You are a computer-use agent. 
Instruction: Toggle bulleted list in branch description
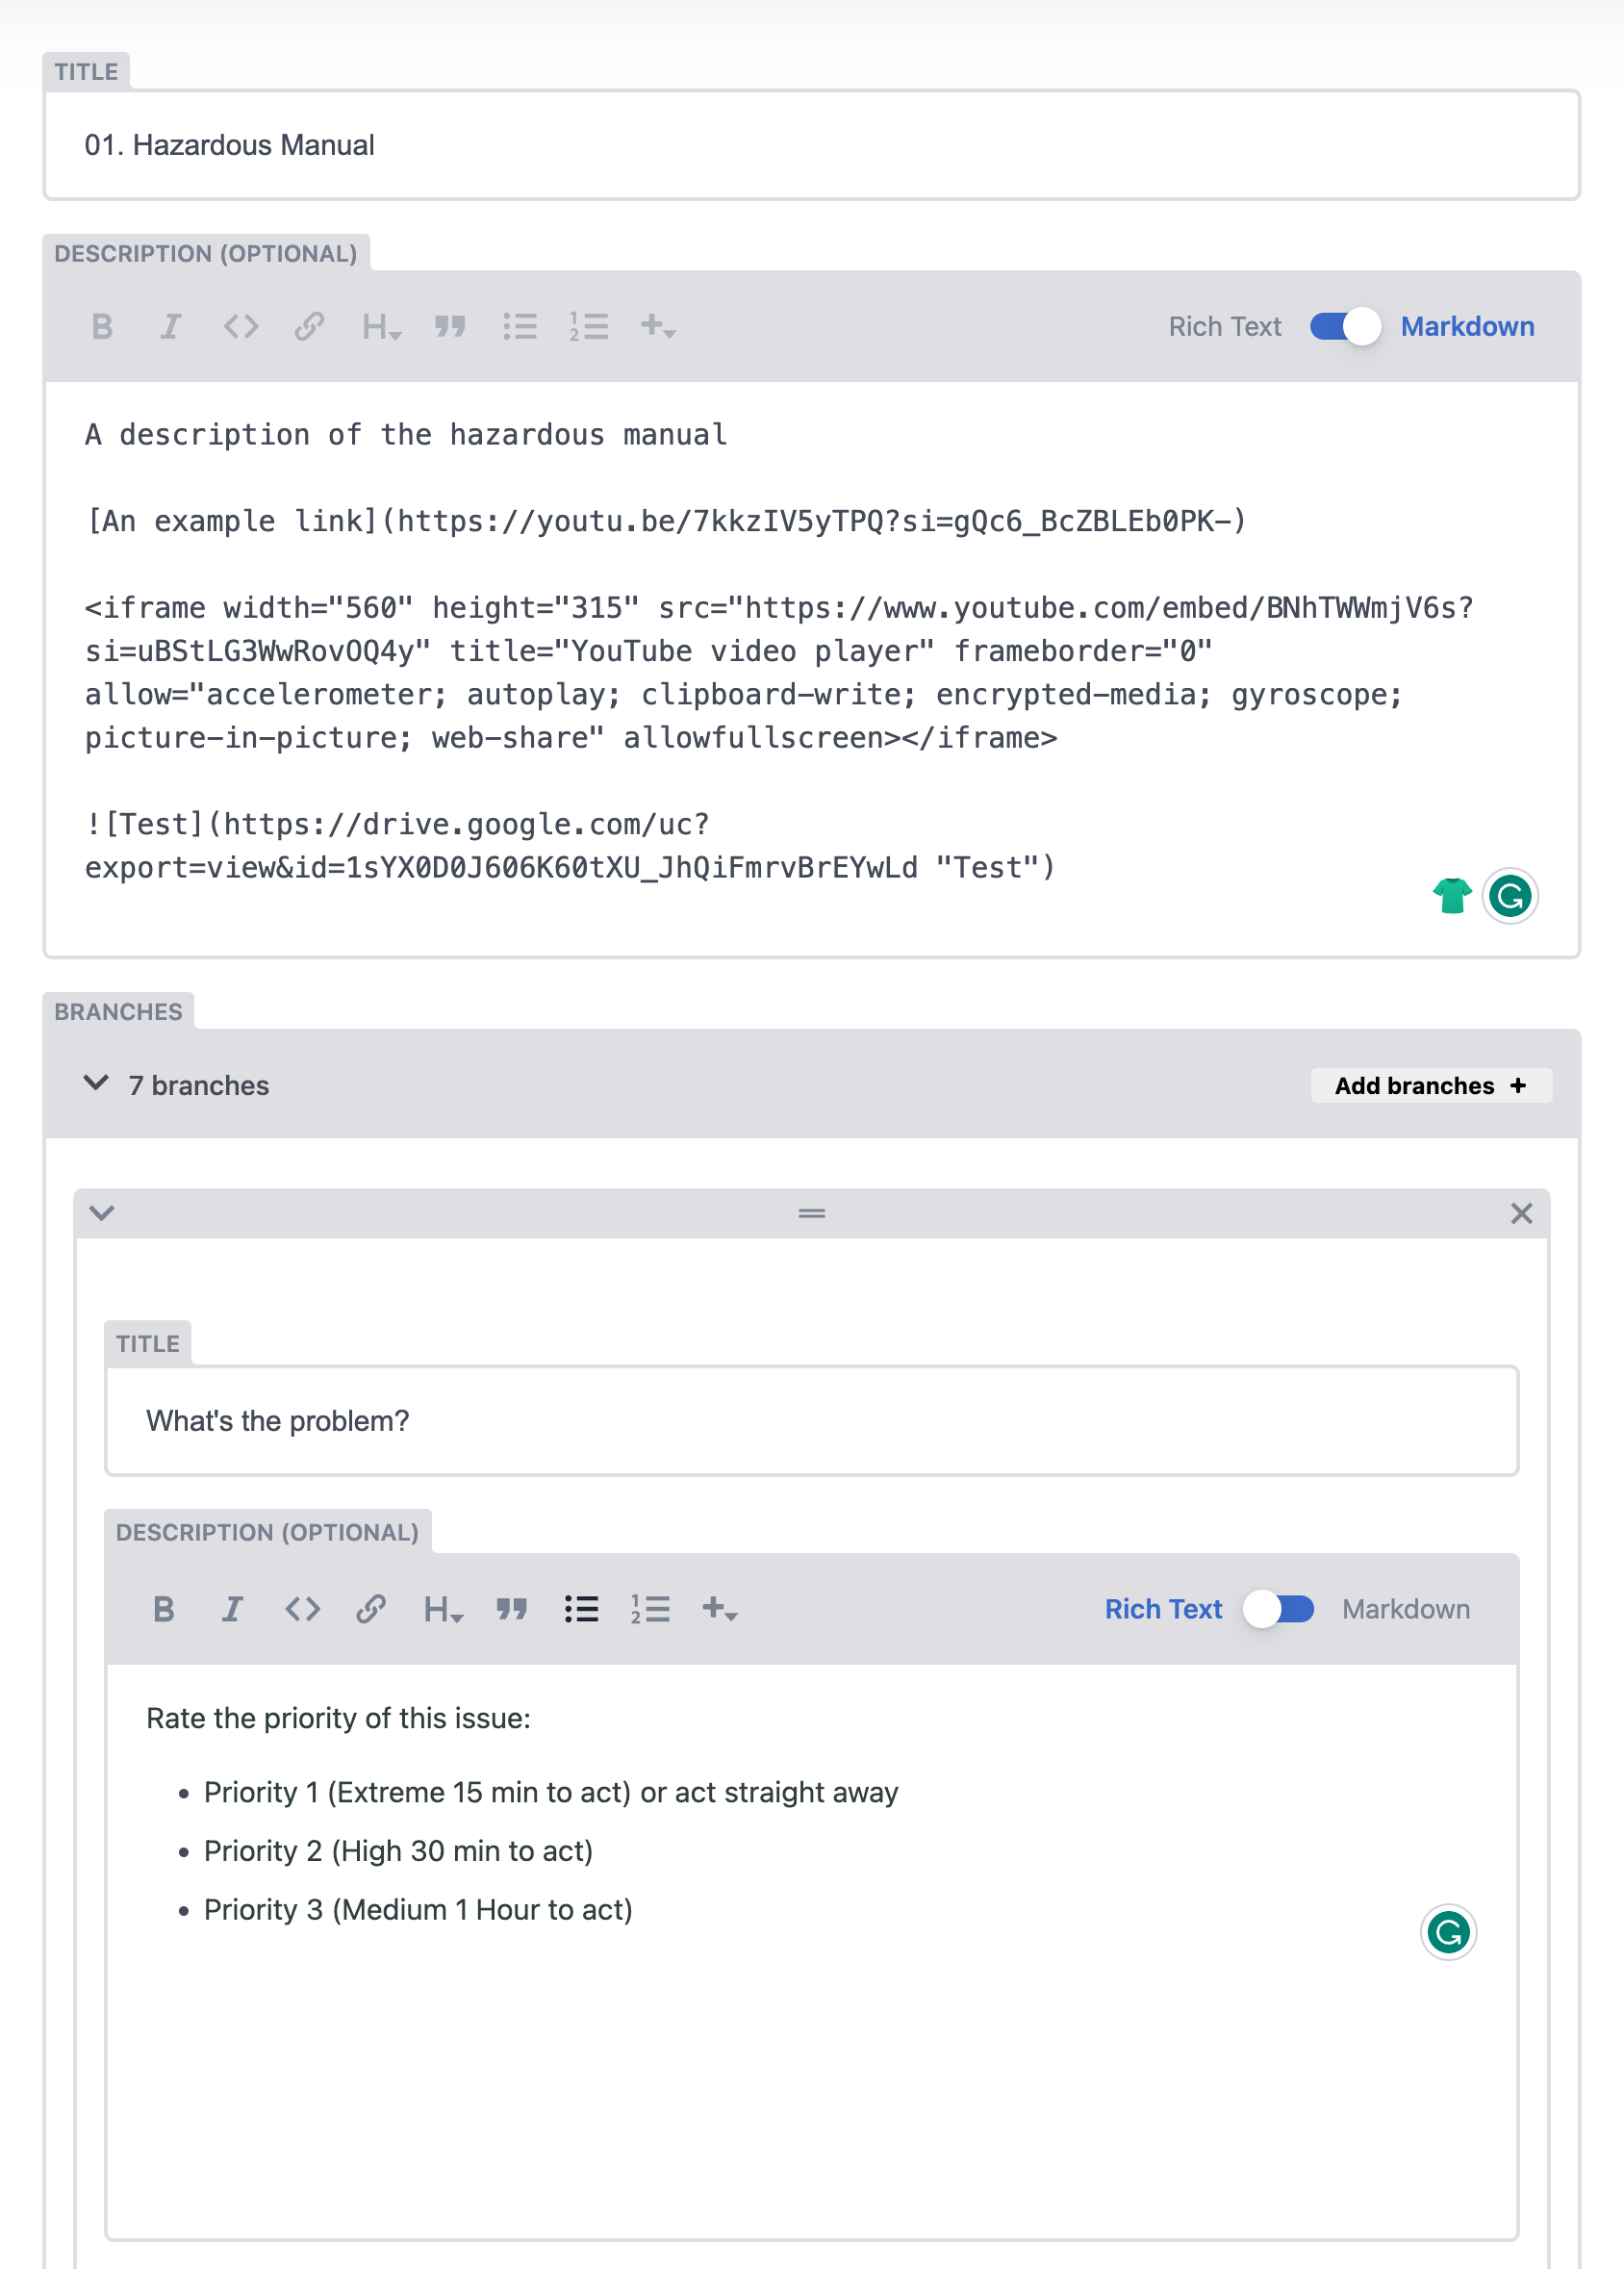tap(581, 1609)
